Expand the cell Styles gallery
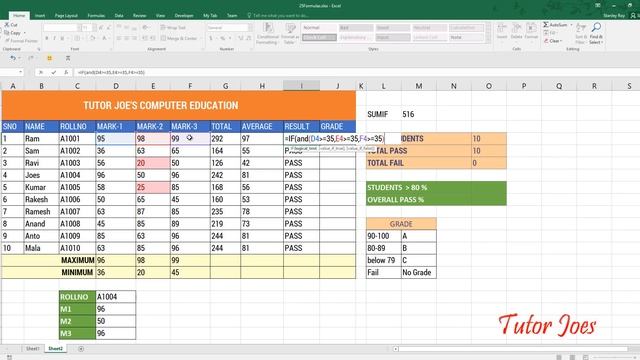This screenshot has width=640, height=360. tap(488, 40)
